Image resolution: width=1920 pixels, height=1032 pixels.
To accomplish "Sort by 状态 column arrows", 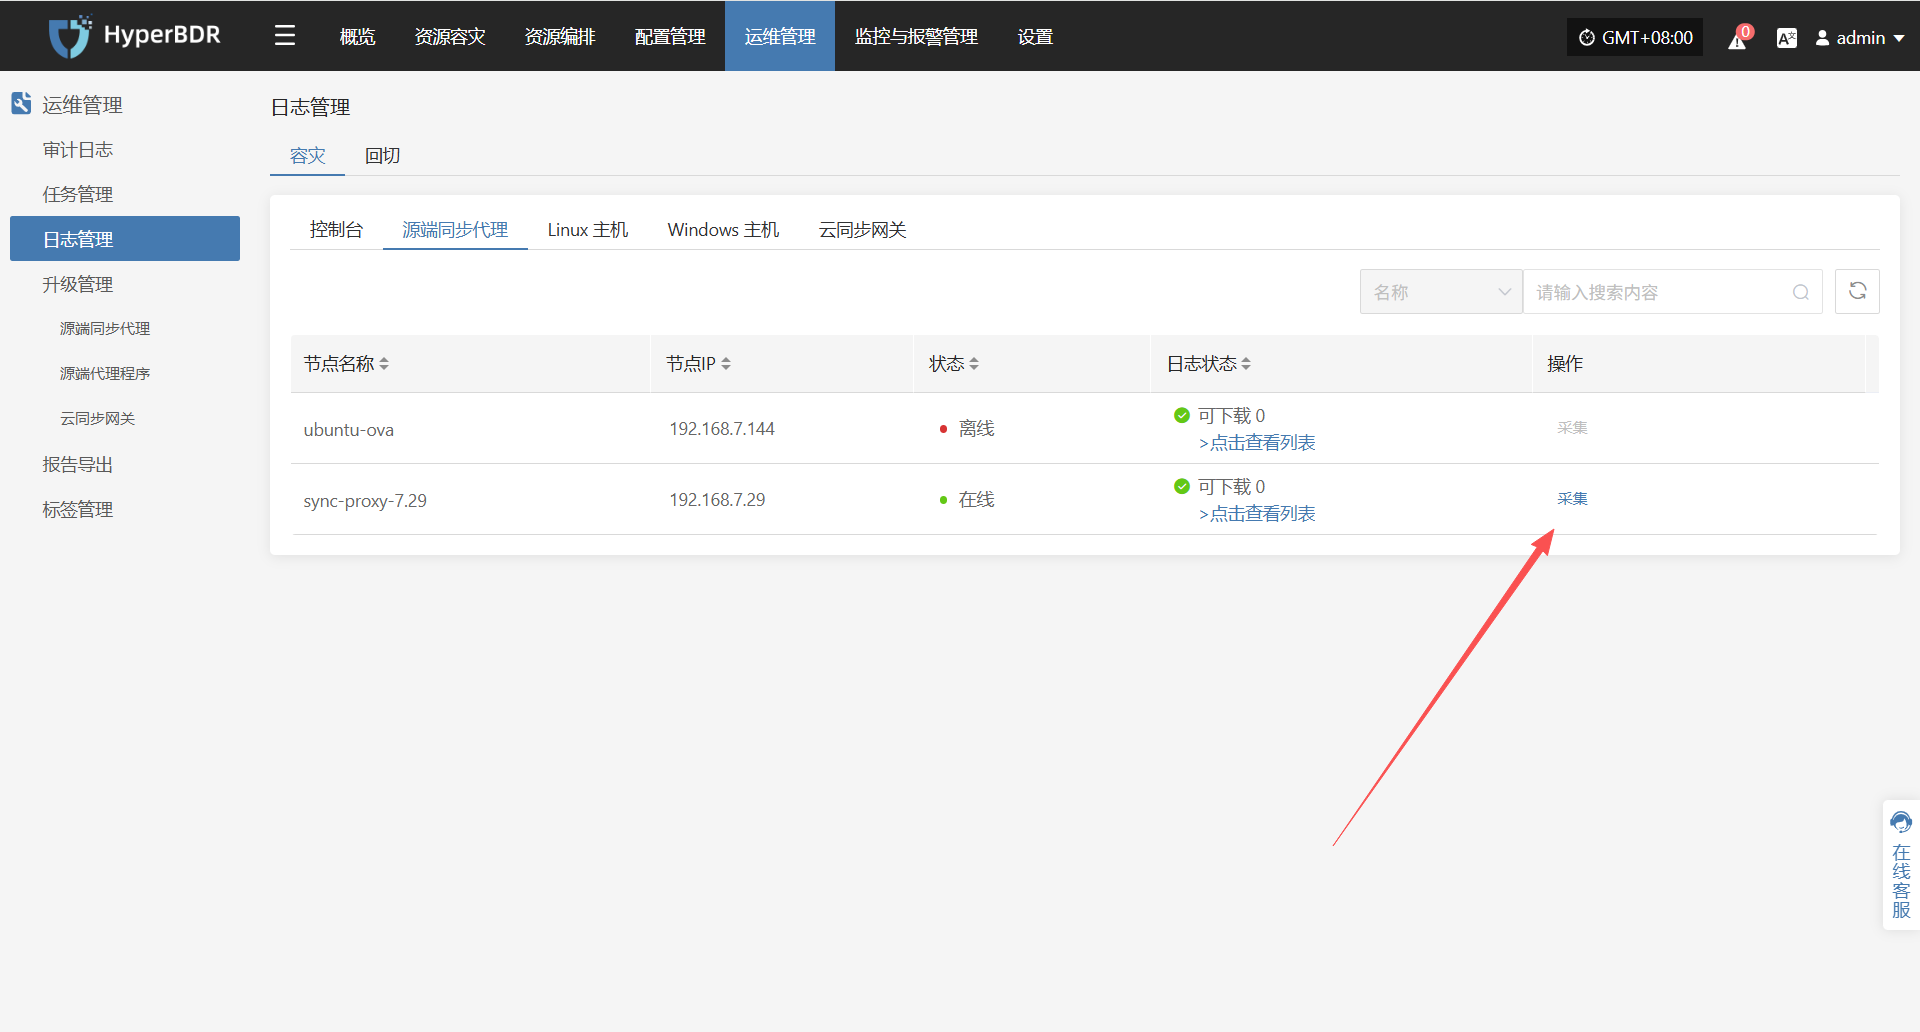I will click(974, 364).
